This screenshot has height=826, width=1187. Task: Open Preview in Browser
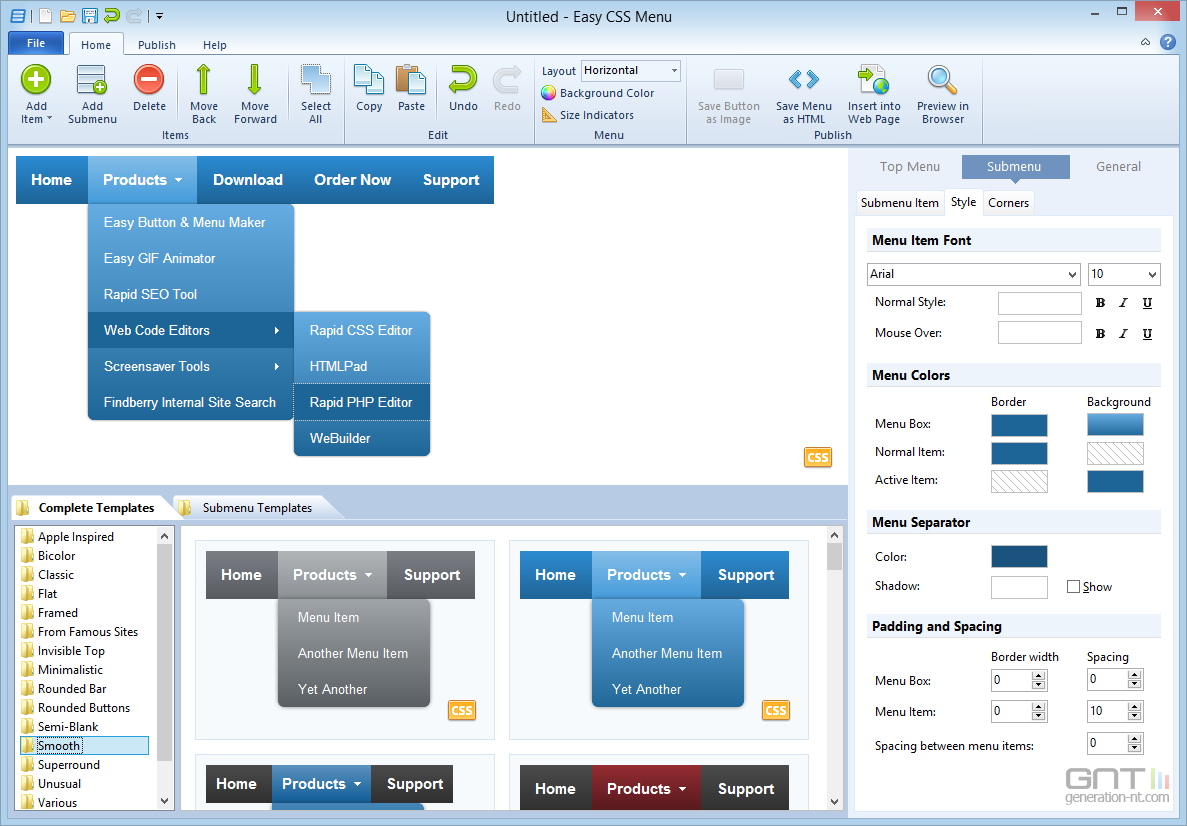[942, 81]
